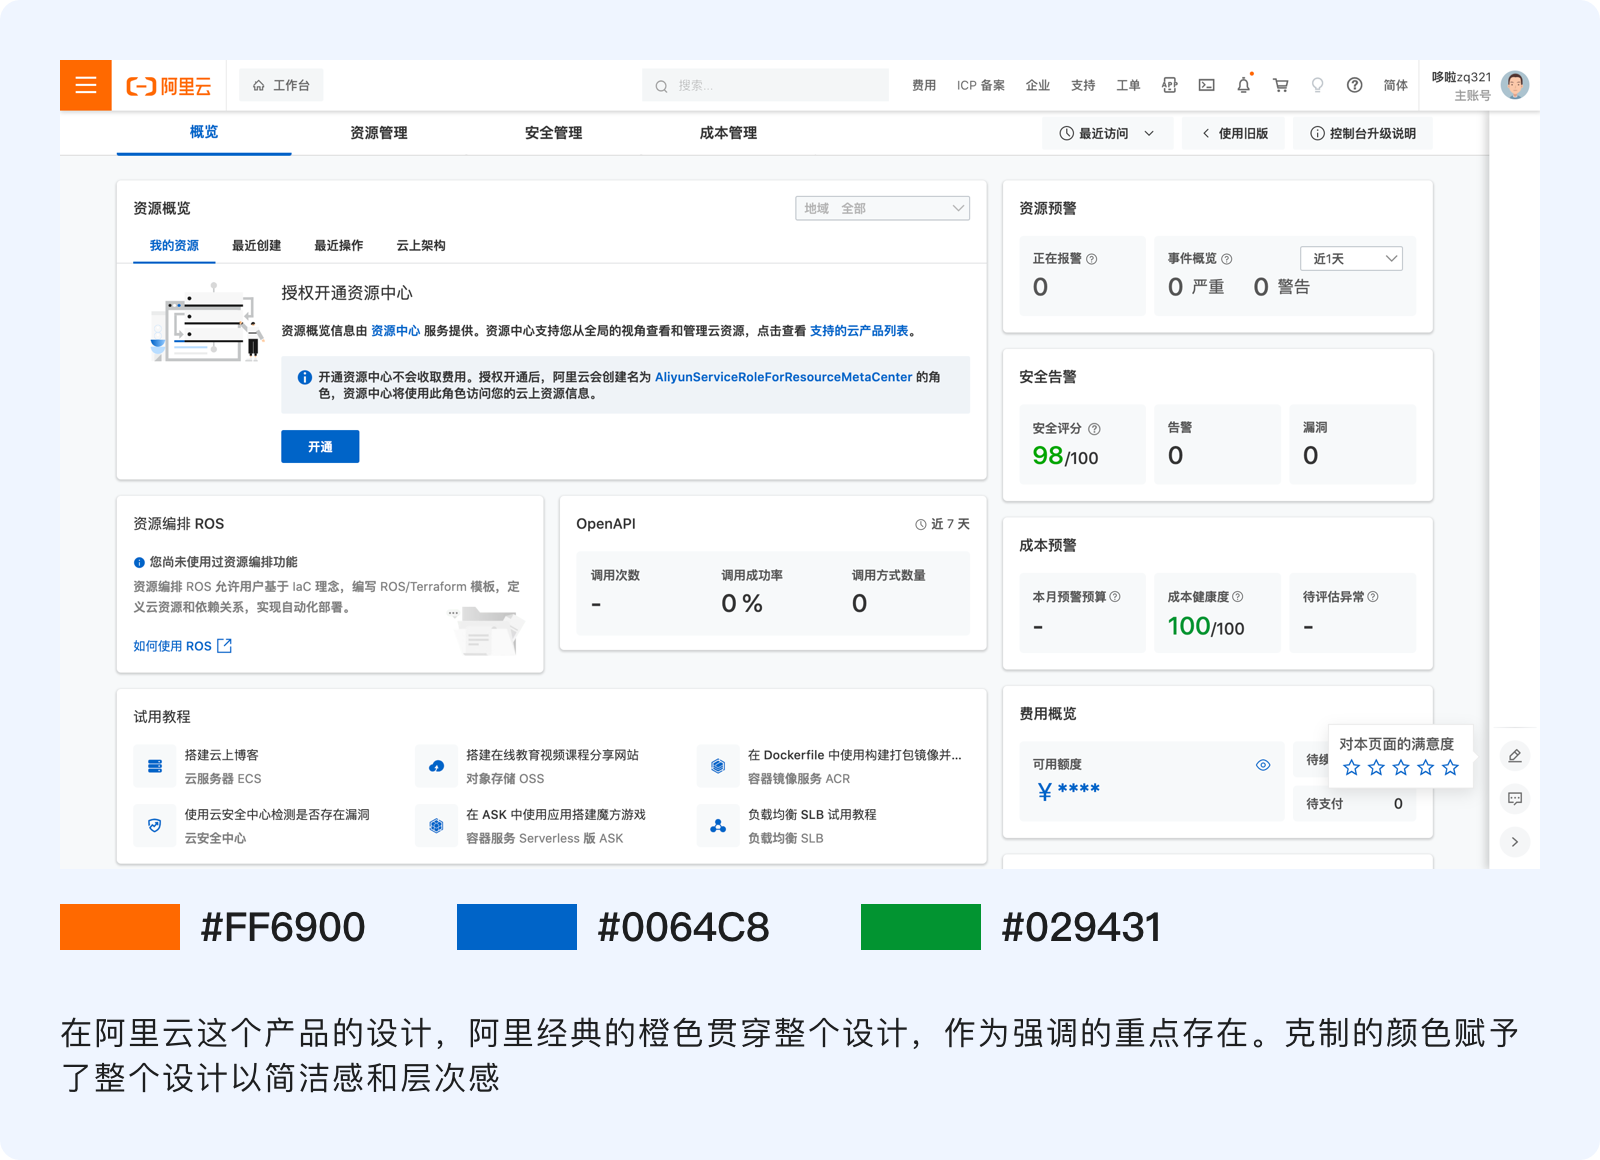
Task: Open the orange hamburger menu
Action: [x=86, y=85]
